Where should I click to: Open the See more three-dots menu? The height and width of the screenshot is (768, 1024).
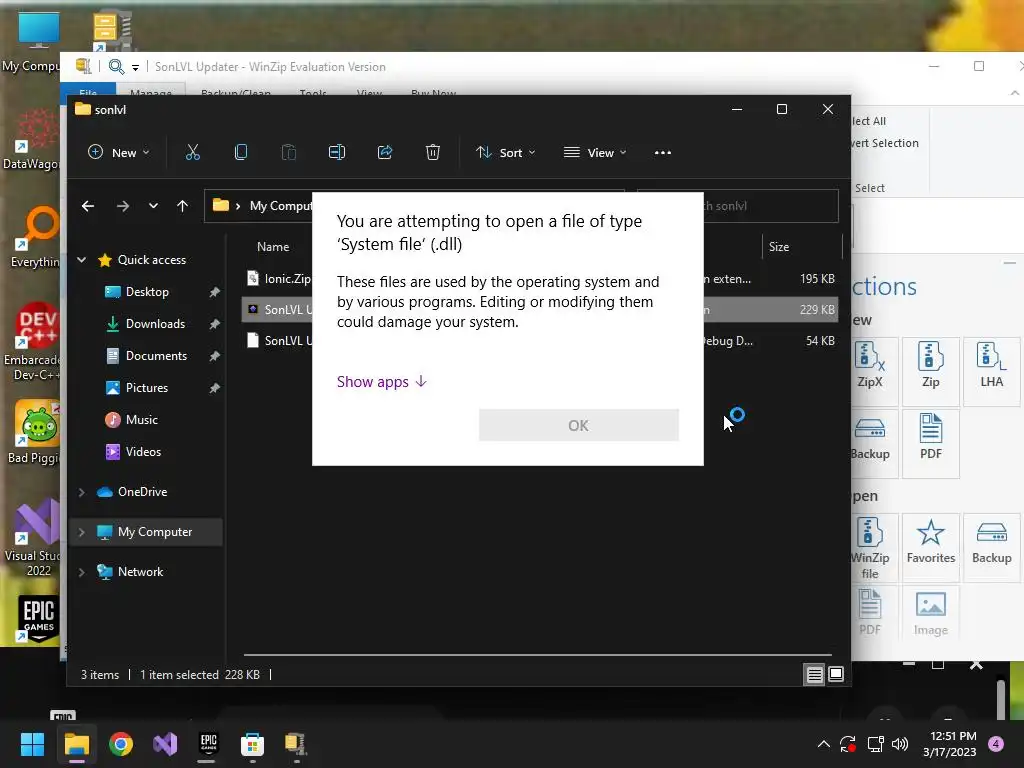(x=662, y=153)
